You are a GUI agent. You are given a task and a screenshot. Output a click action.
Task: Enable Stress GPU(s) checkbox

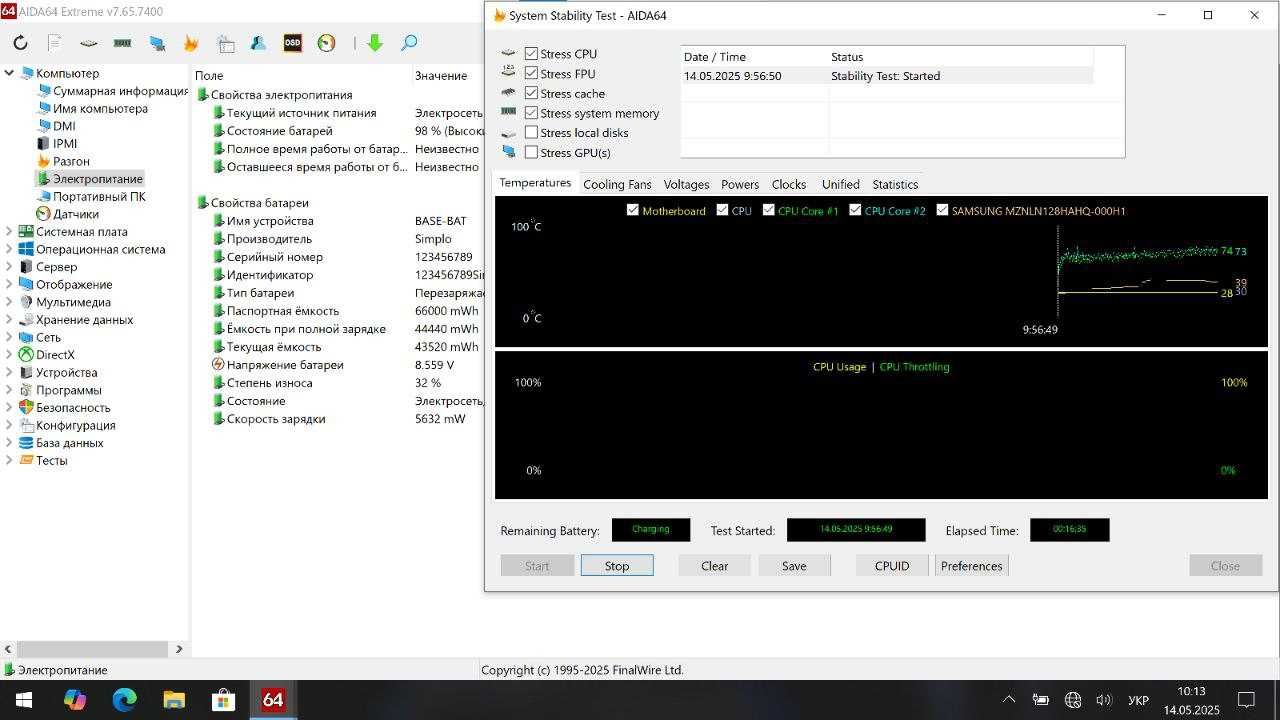(x=531, y=152)
